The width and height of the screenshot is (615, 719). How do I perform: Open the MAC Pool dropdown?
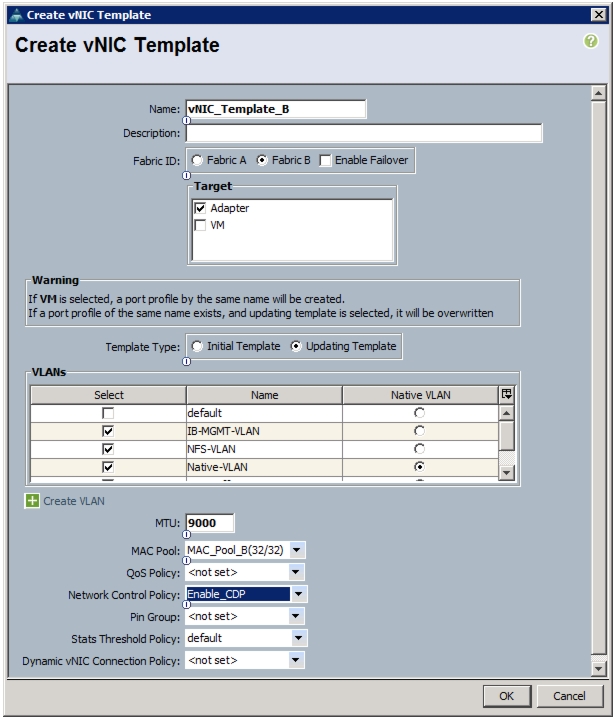297,550
